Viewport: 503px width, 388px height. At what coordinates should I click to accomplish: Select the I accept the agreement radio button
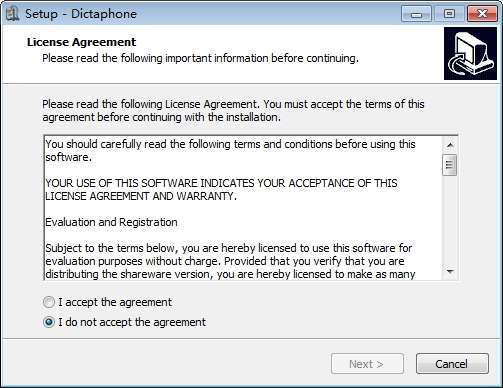tap(49, 302)
